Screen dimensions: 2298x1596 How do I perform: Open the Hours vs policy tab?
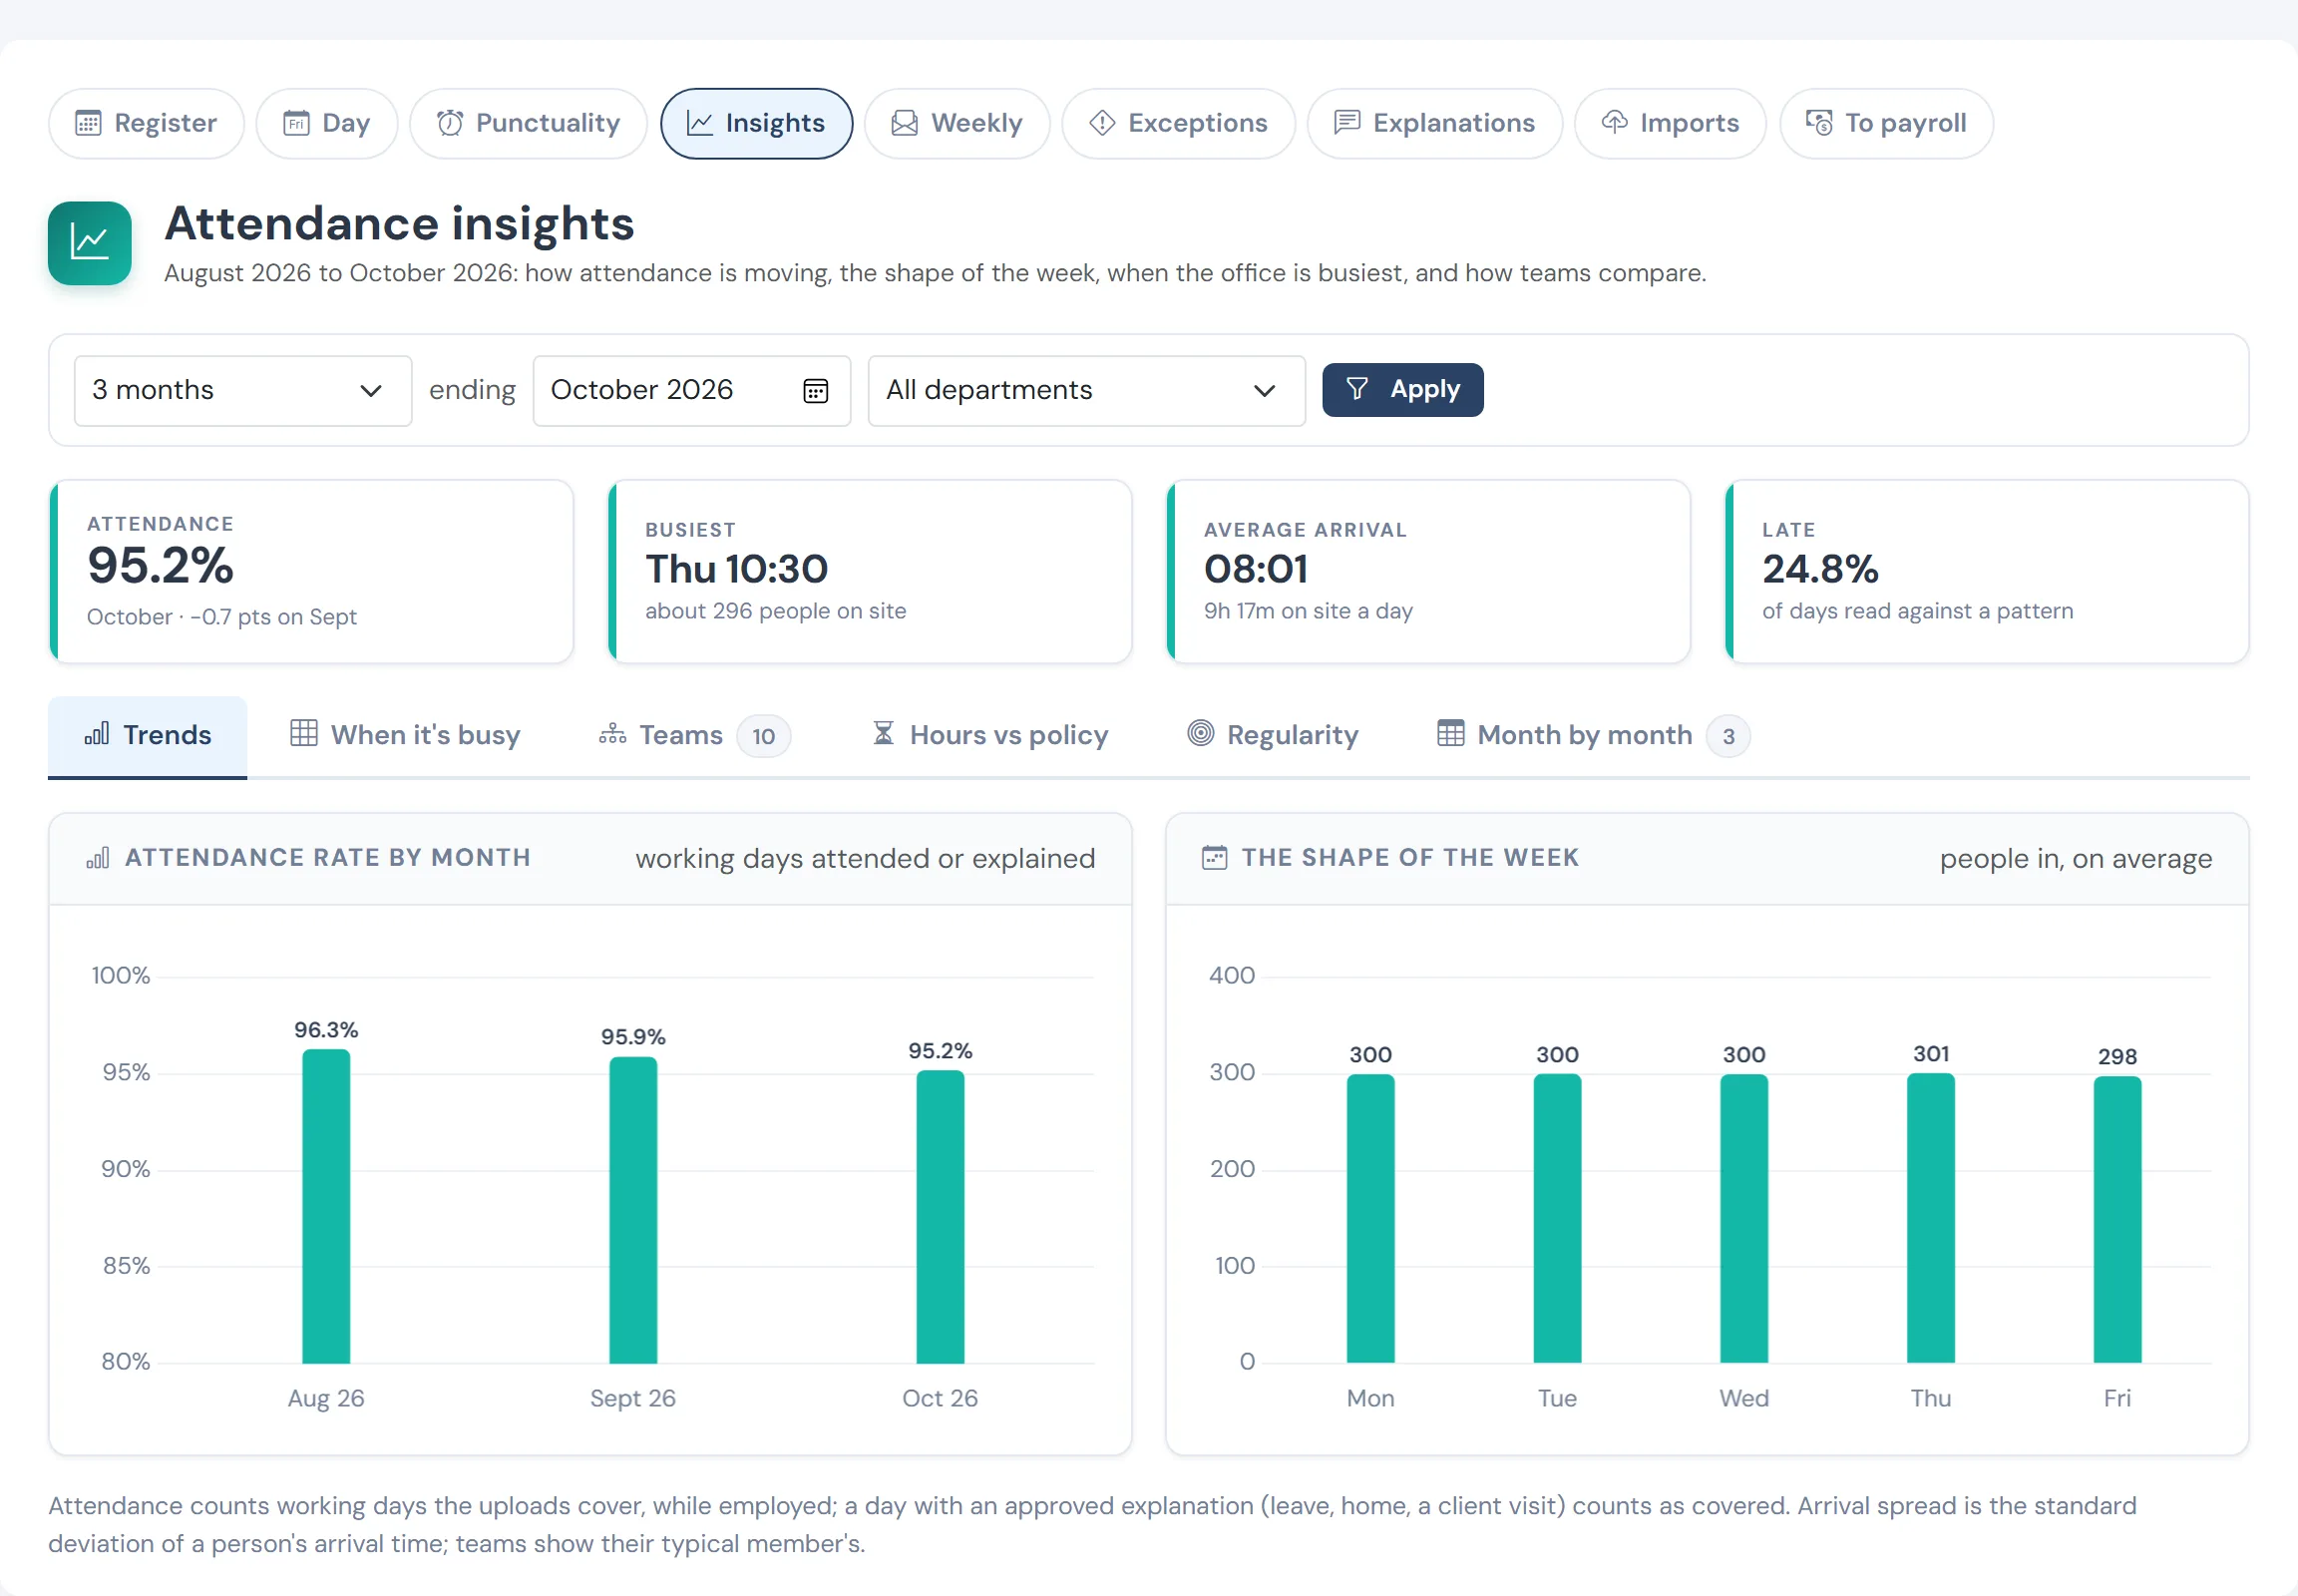tap(990, 736)
